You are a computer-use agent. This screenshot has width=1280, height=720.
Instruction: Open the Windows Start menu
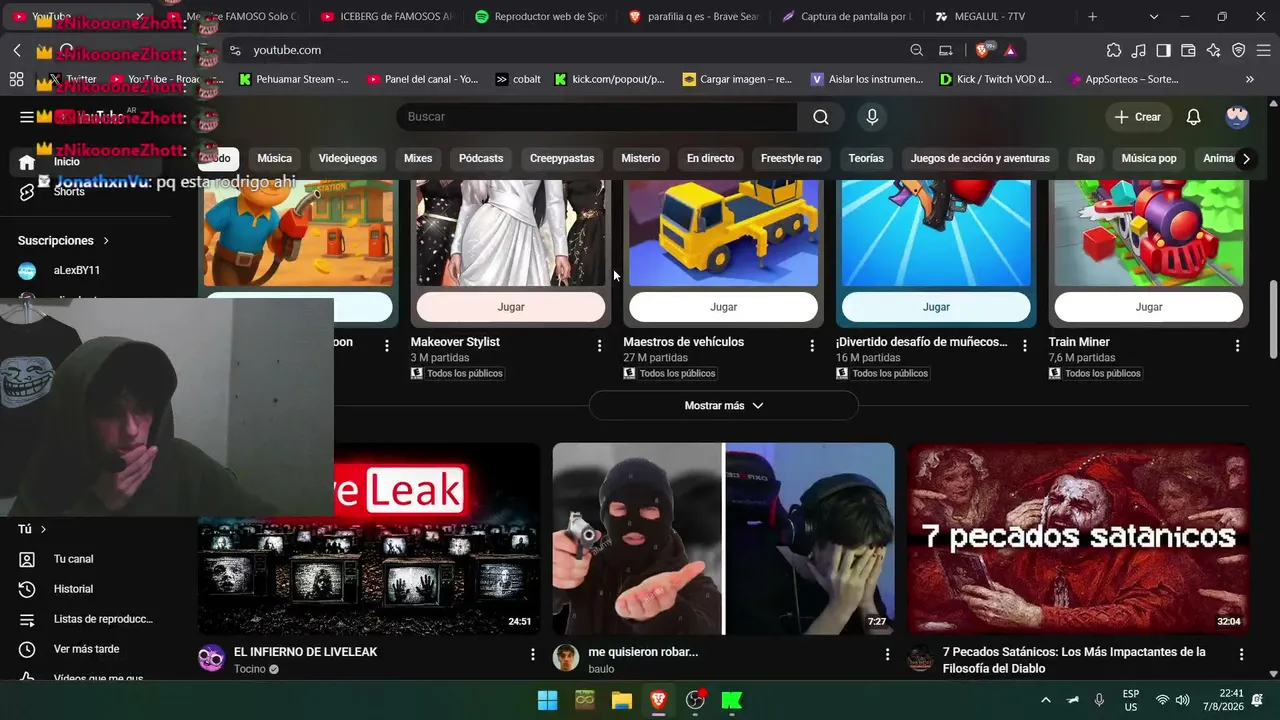tap(547, 700)
